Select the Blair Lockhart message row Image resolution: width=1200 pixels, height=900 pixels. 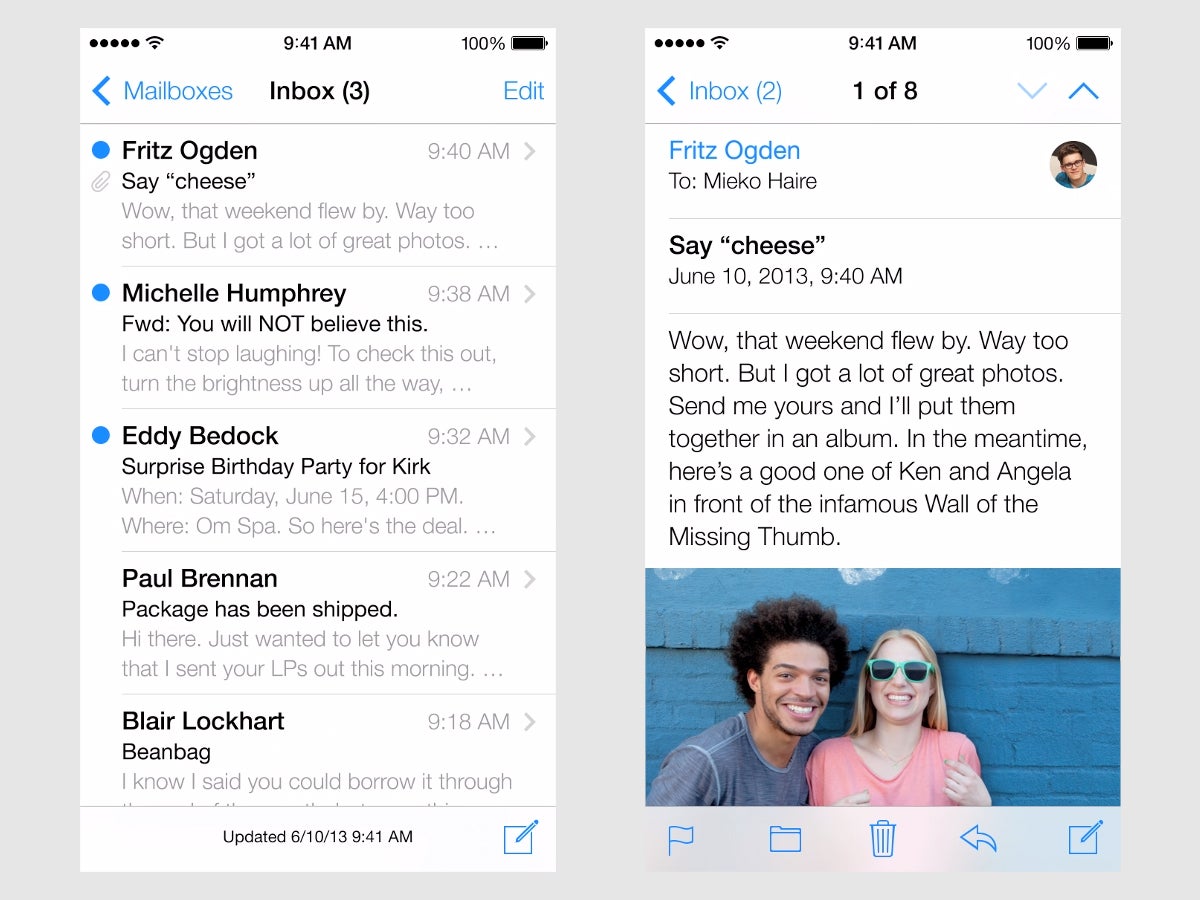coord(318,751)
